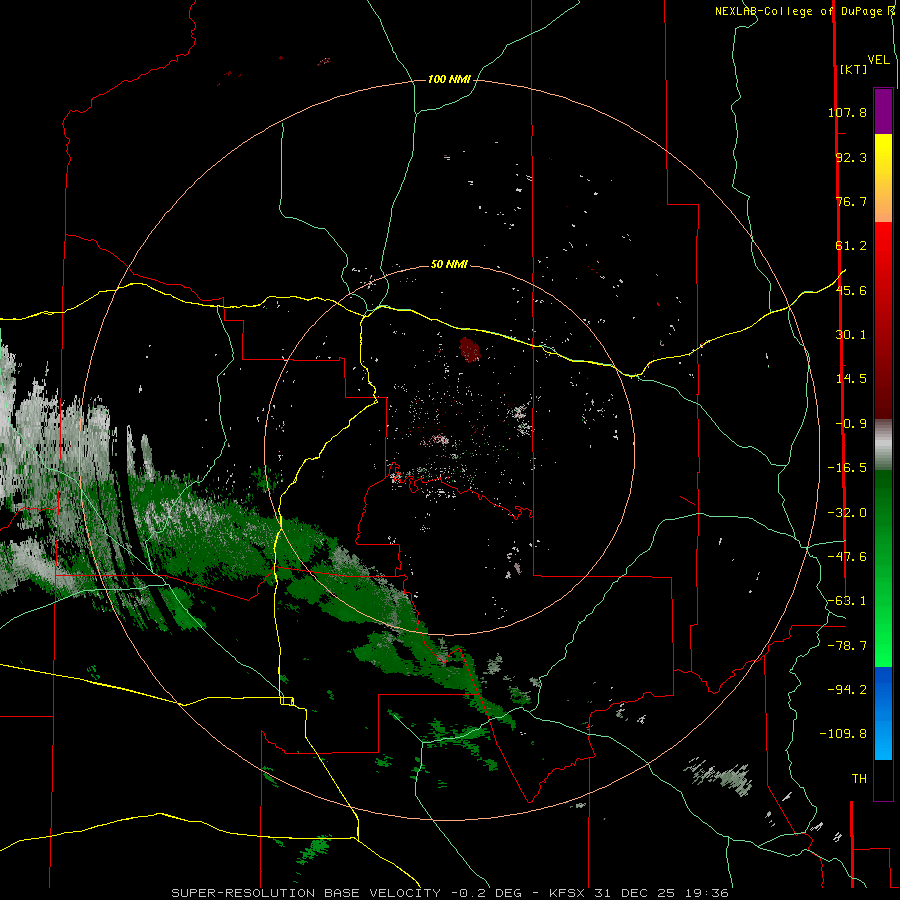Screen dimensions: 900x900
Task: Click the purple segment of velocity scale
Action: (883, 111)
